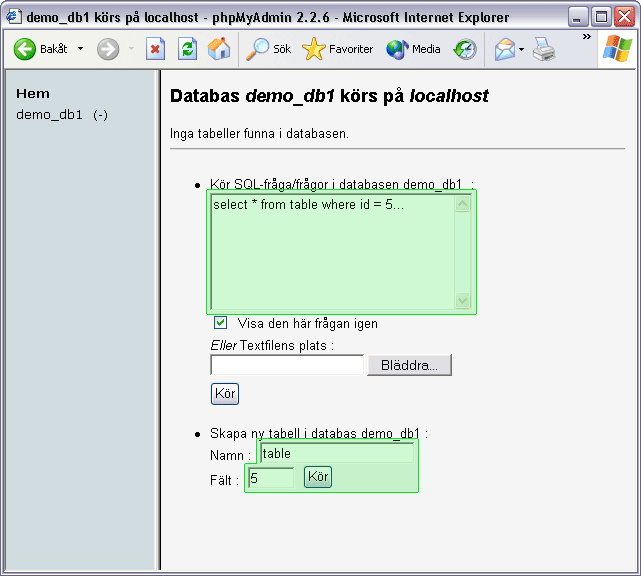Click the History clock icon

tap(465, 49)
